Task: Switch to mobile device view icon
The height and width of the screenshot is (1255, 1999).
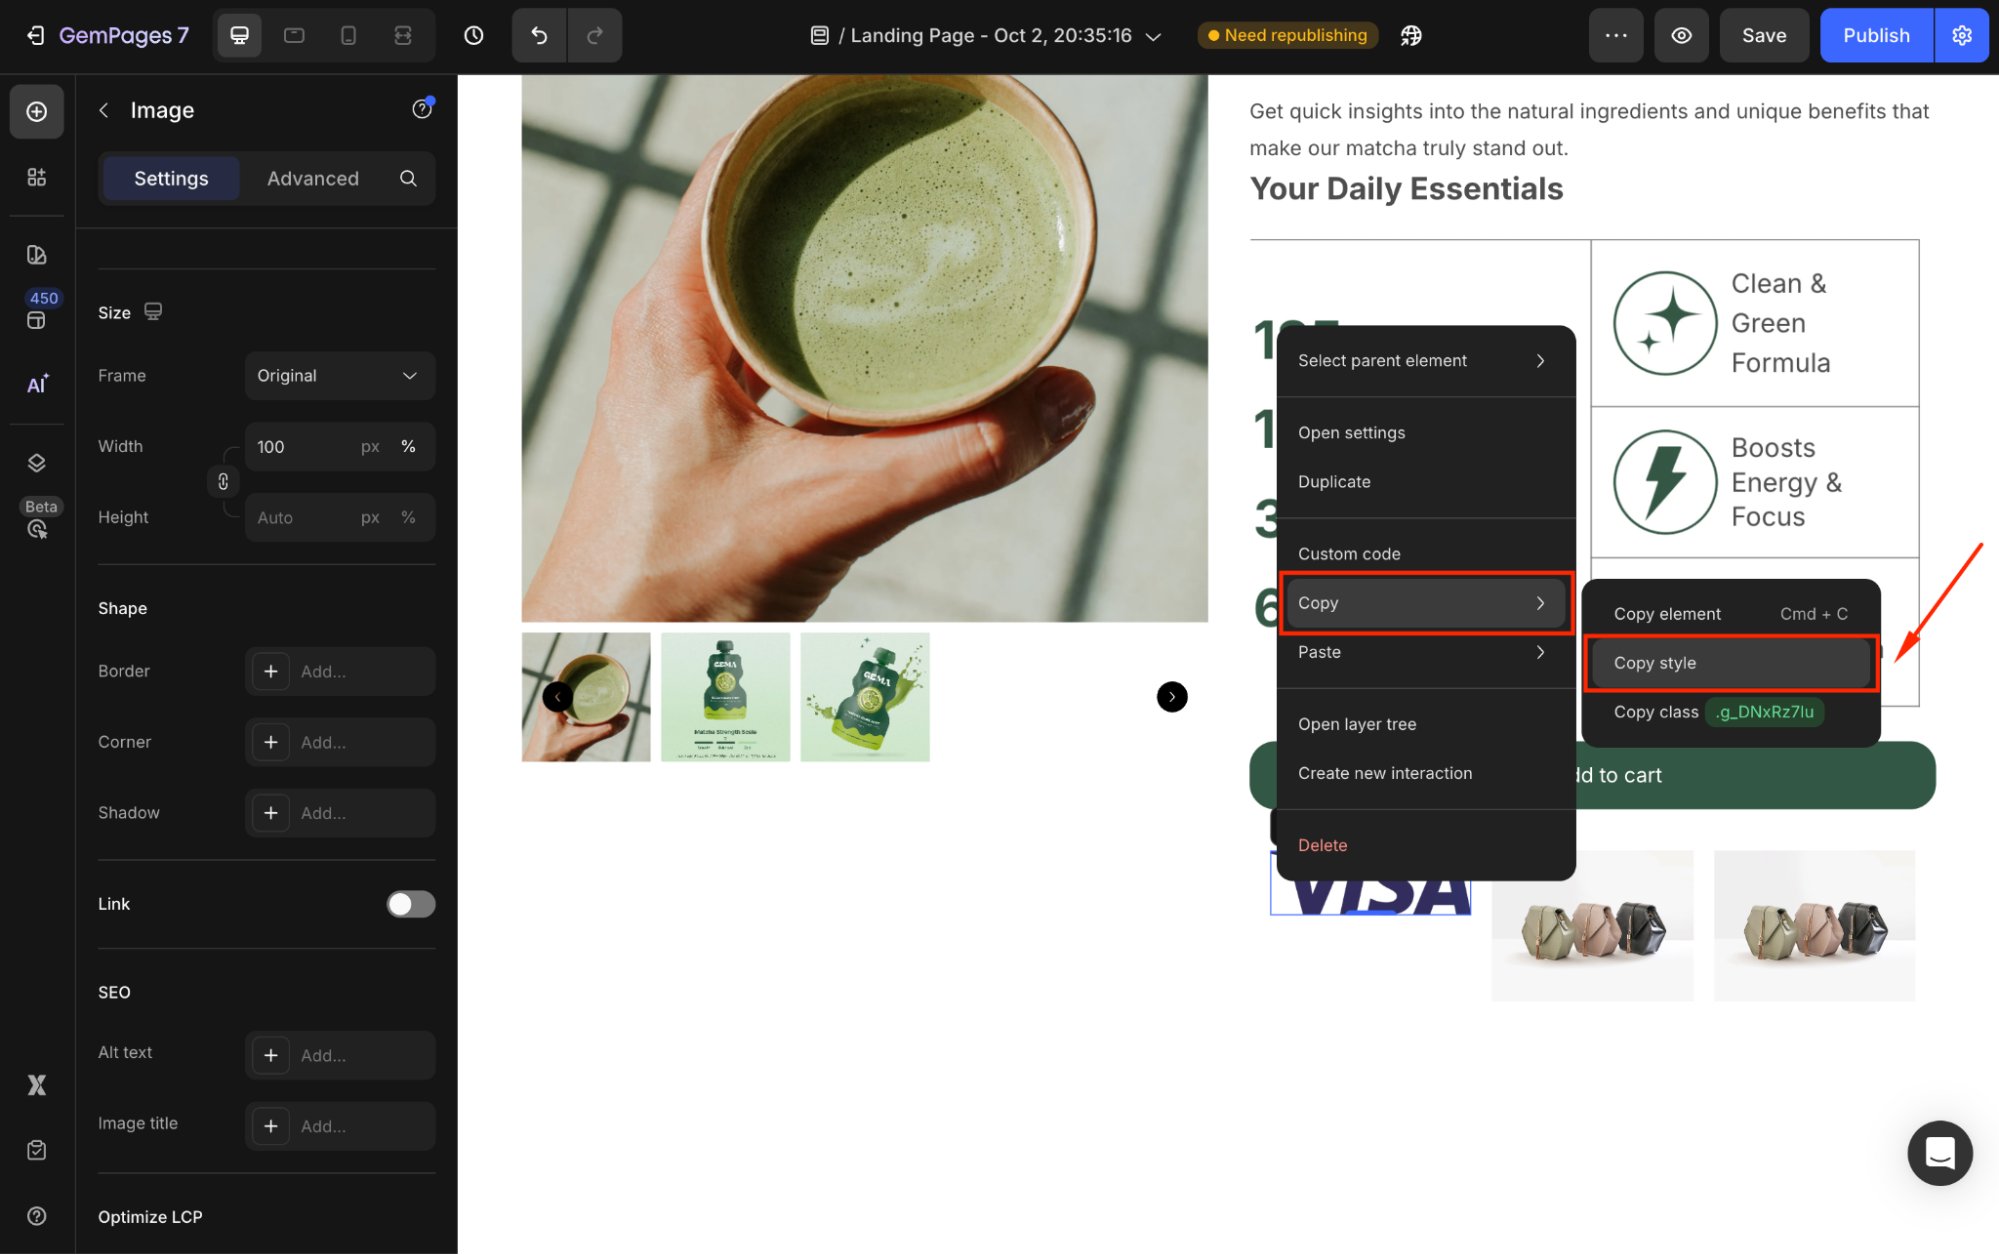Action: pyautogui.click(x=348, y=36)
